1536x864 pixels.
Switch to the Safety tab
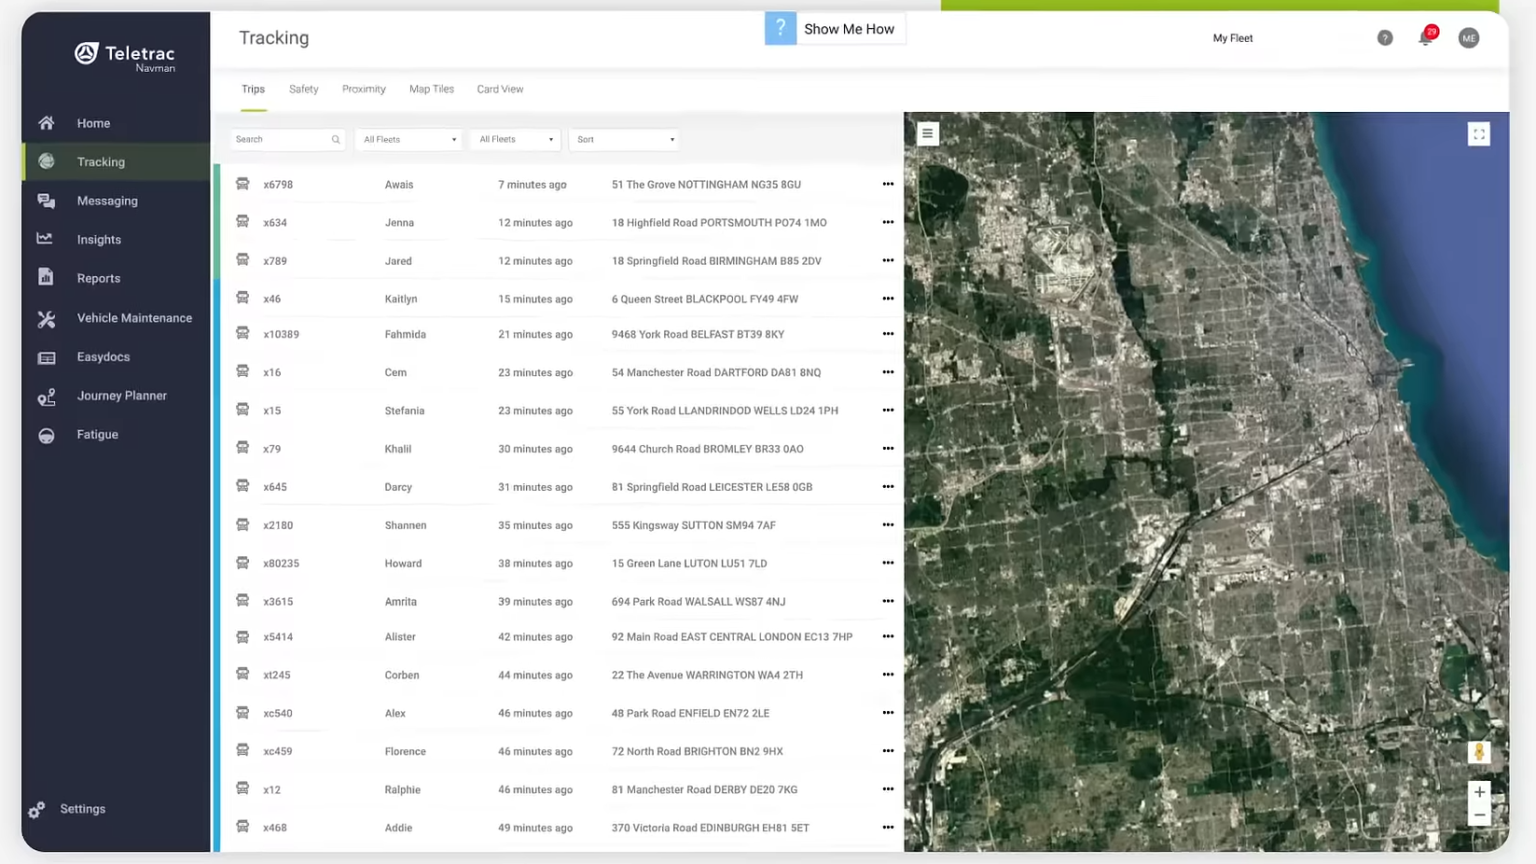(303, 89)
